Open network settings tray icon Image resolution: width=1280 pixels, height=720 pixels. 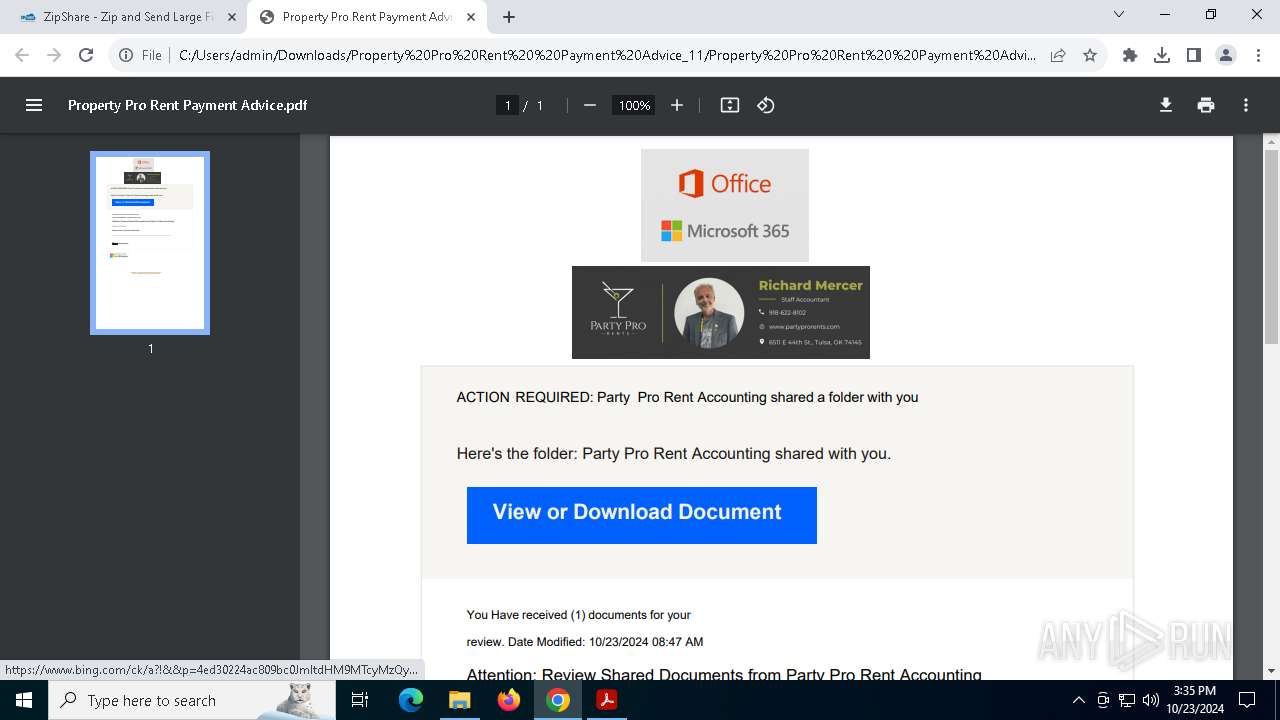[x=1127, y=700]
